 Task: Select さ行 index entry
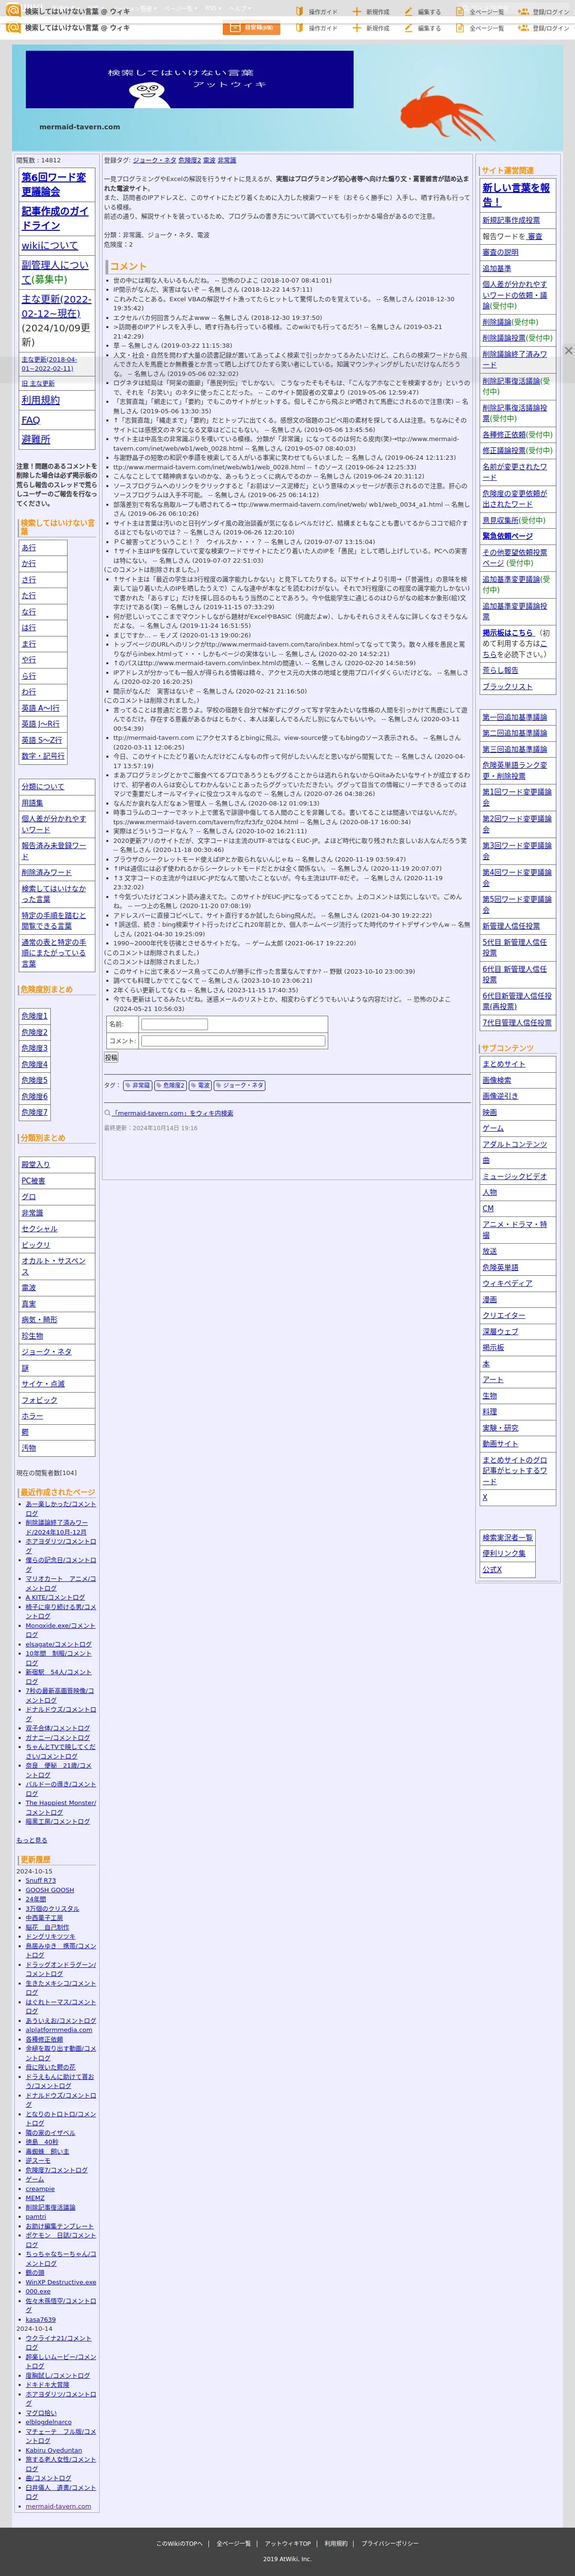tap(29, 580)
